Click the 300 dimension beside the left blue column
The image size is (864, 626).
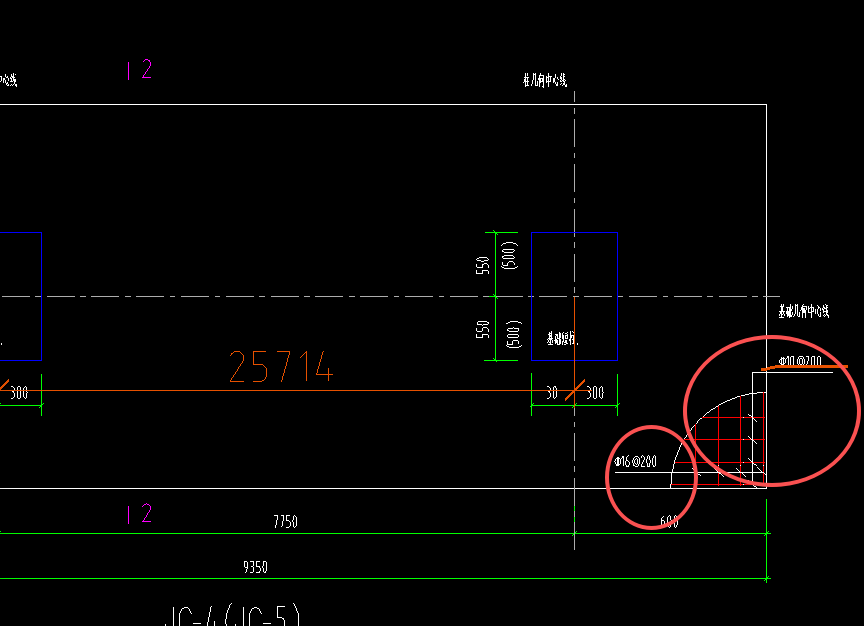(x=19, y=393)
